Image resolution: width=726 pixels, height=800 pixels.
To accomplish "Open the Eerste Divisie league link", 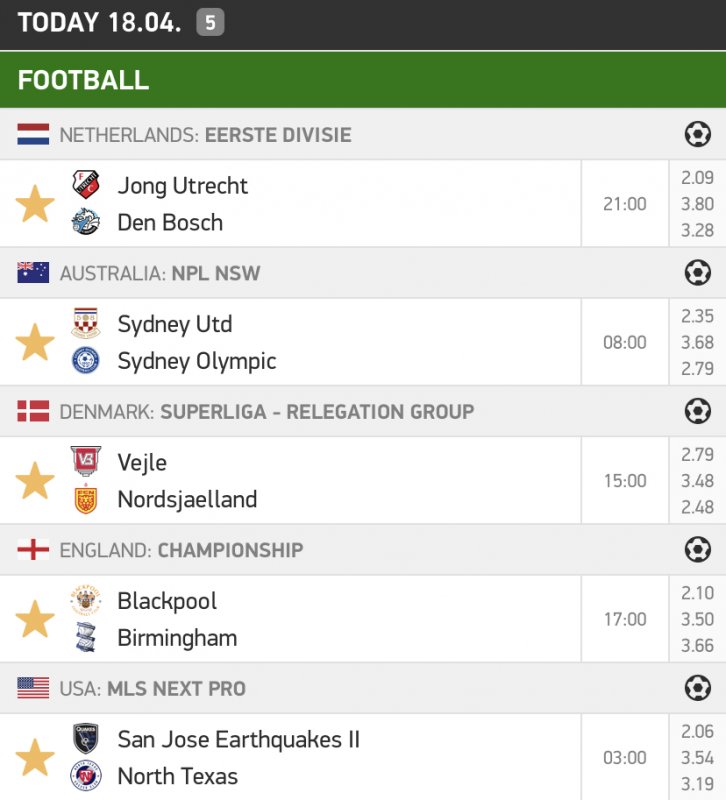I will 278,134.
